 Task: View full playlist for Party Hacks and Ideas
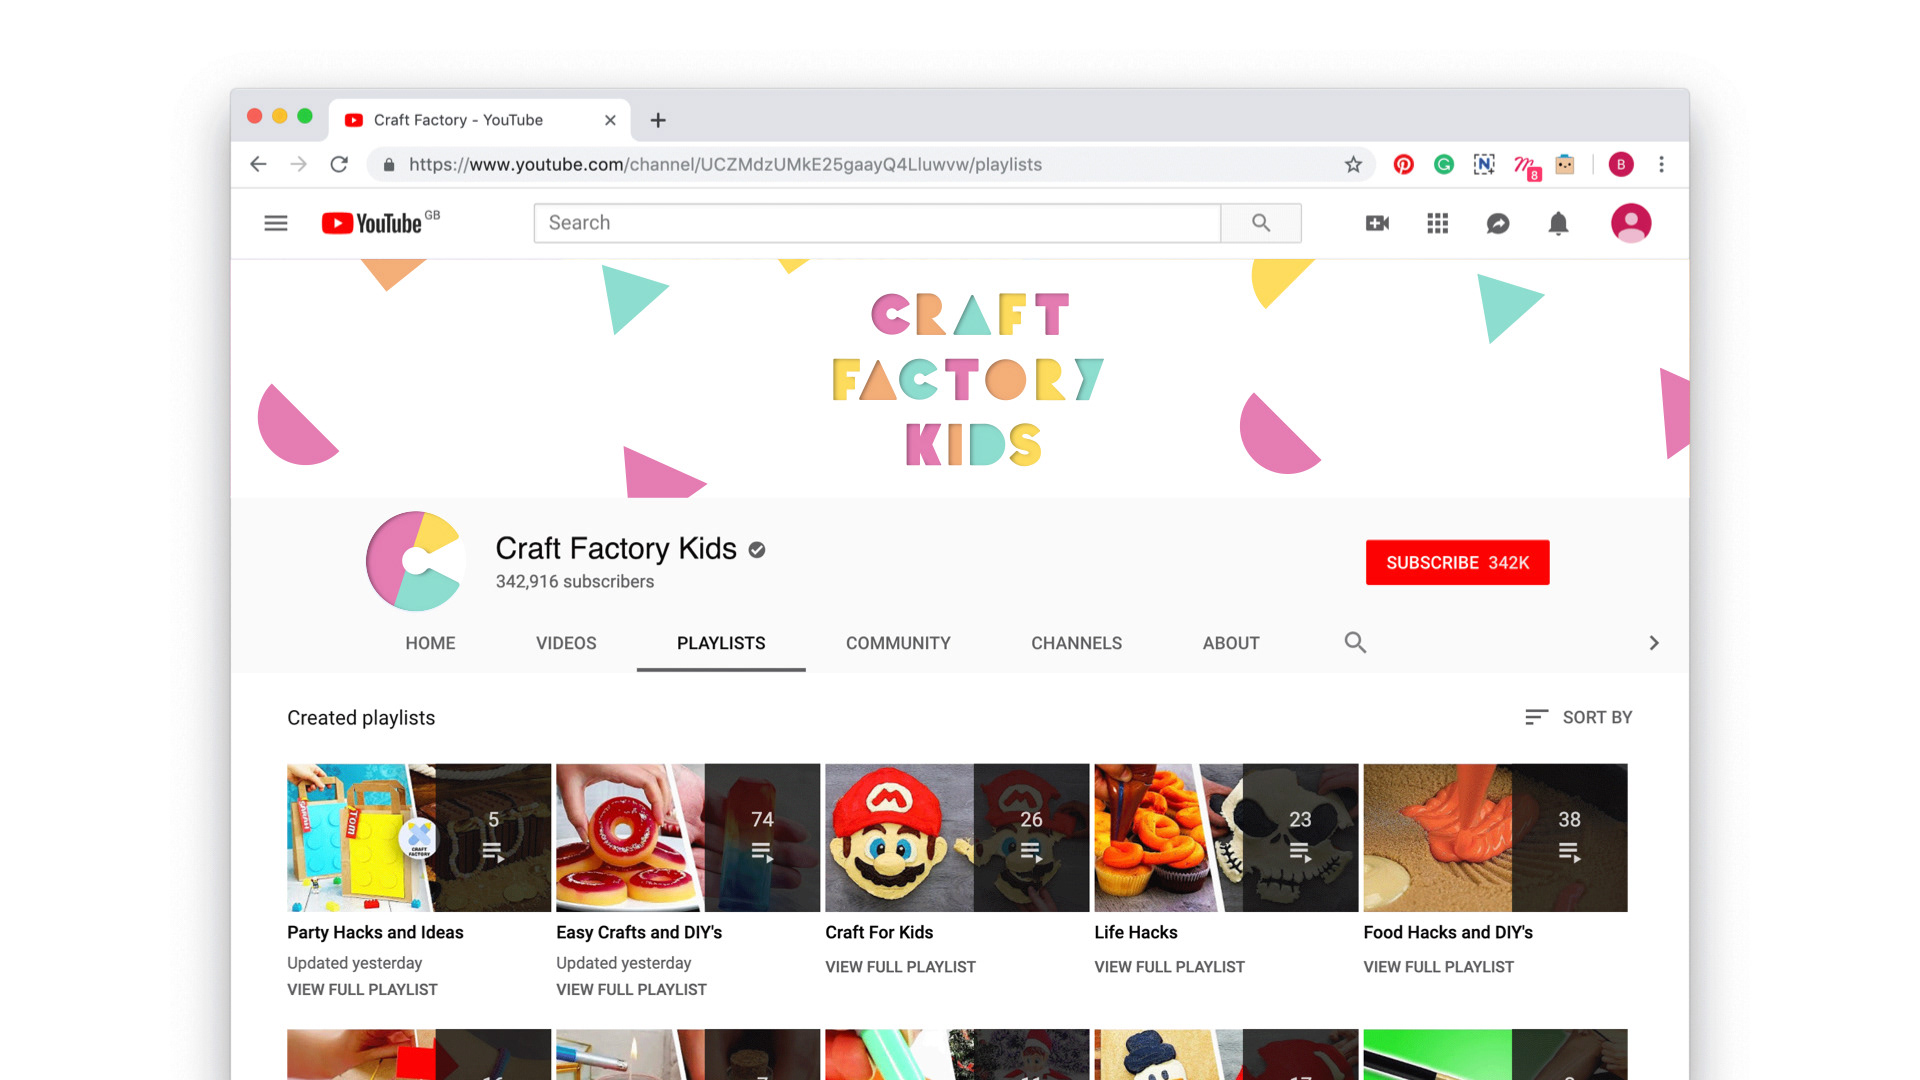click(362, 989)
